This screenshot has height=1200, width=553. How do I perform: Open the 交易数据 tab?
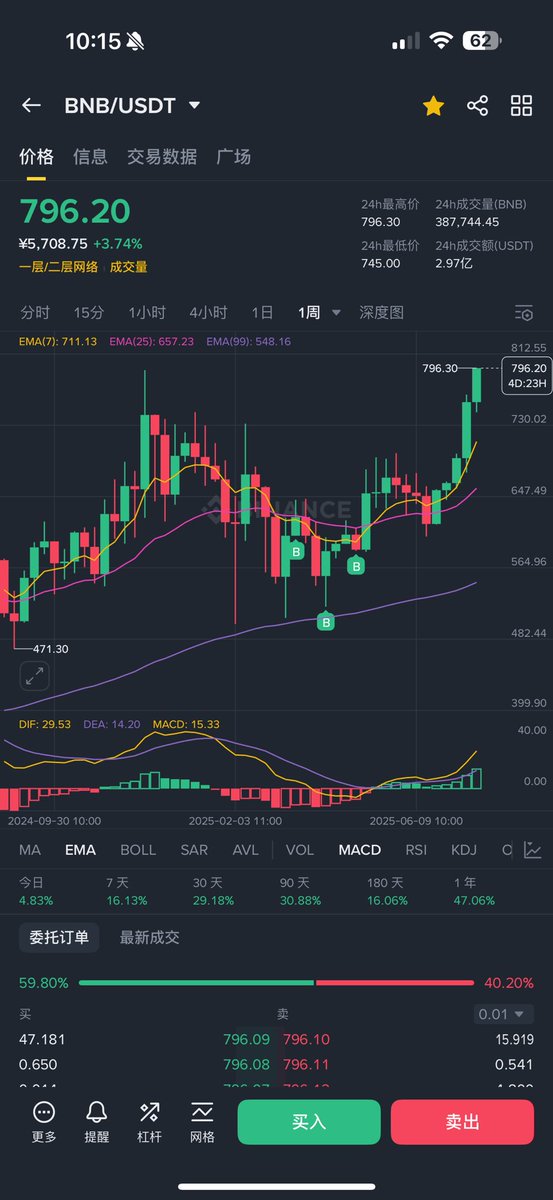tap(162, 156)
